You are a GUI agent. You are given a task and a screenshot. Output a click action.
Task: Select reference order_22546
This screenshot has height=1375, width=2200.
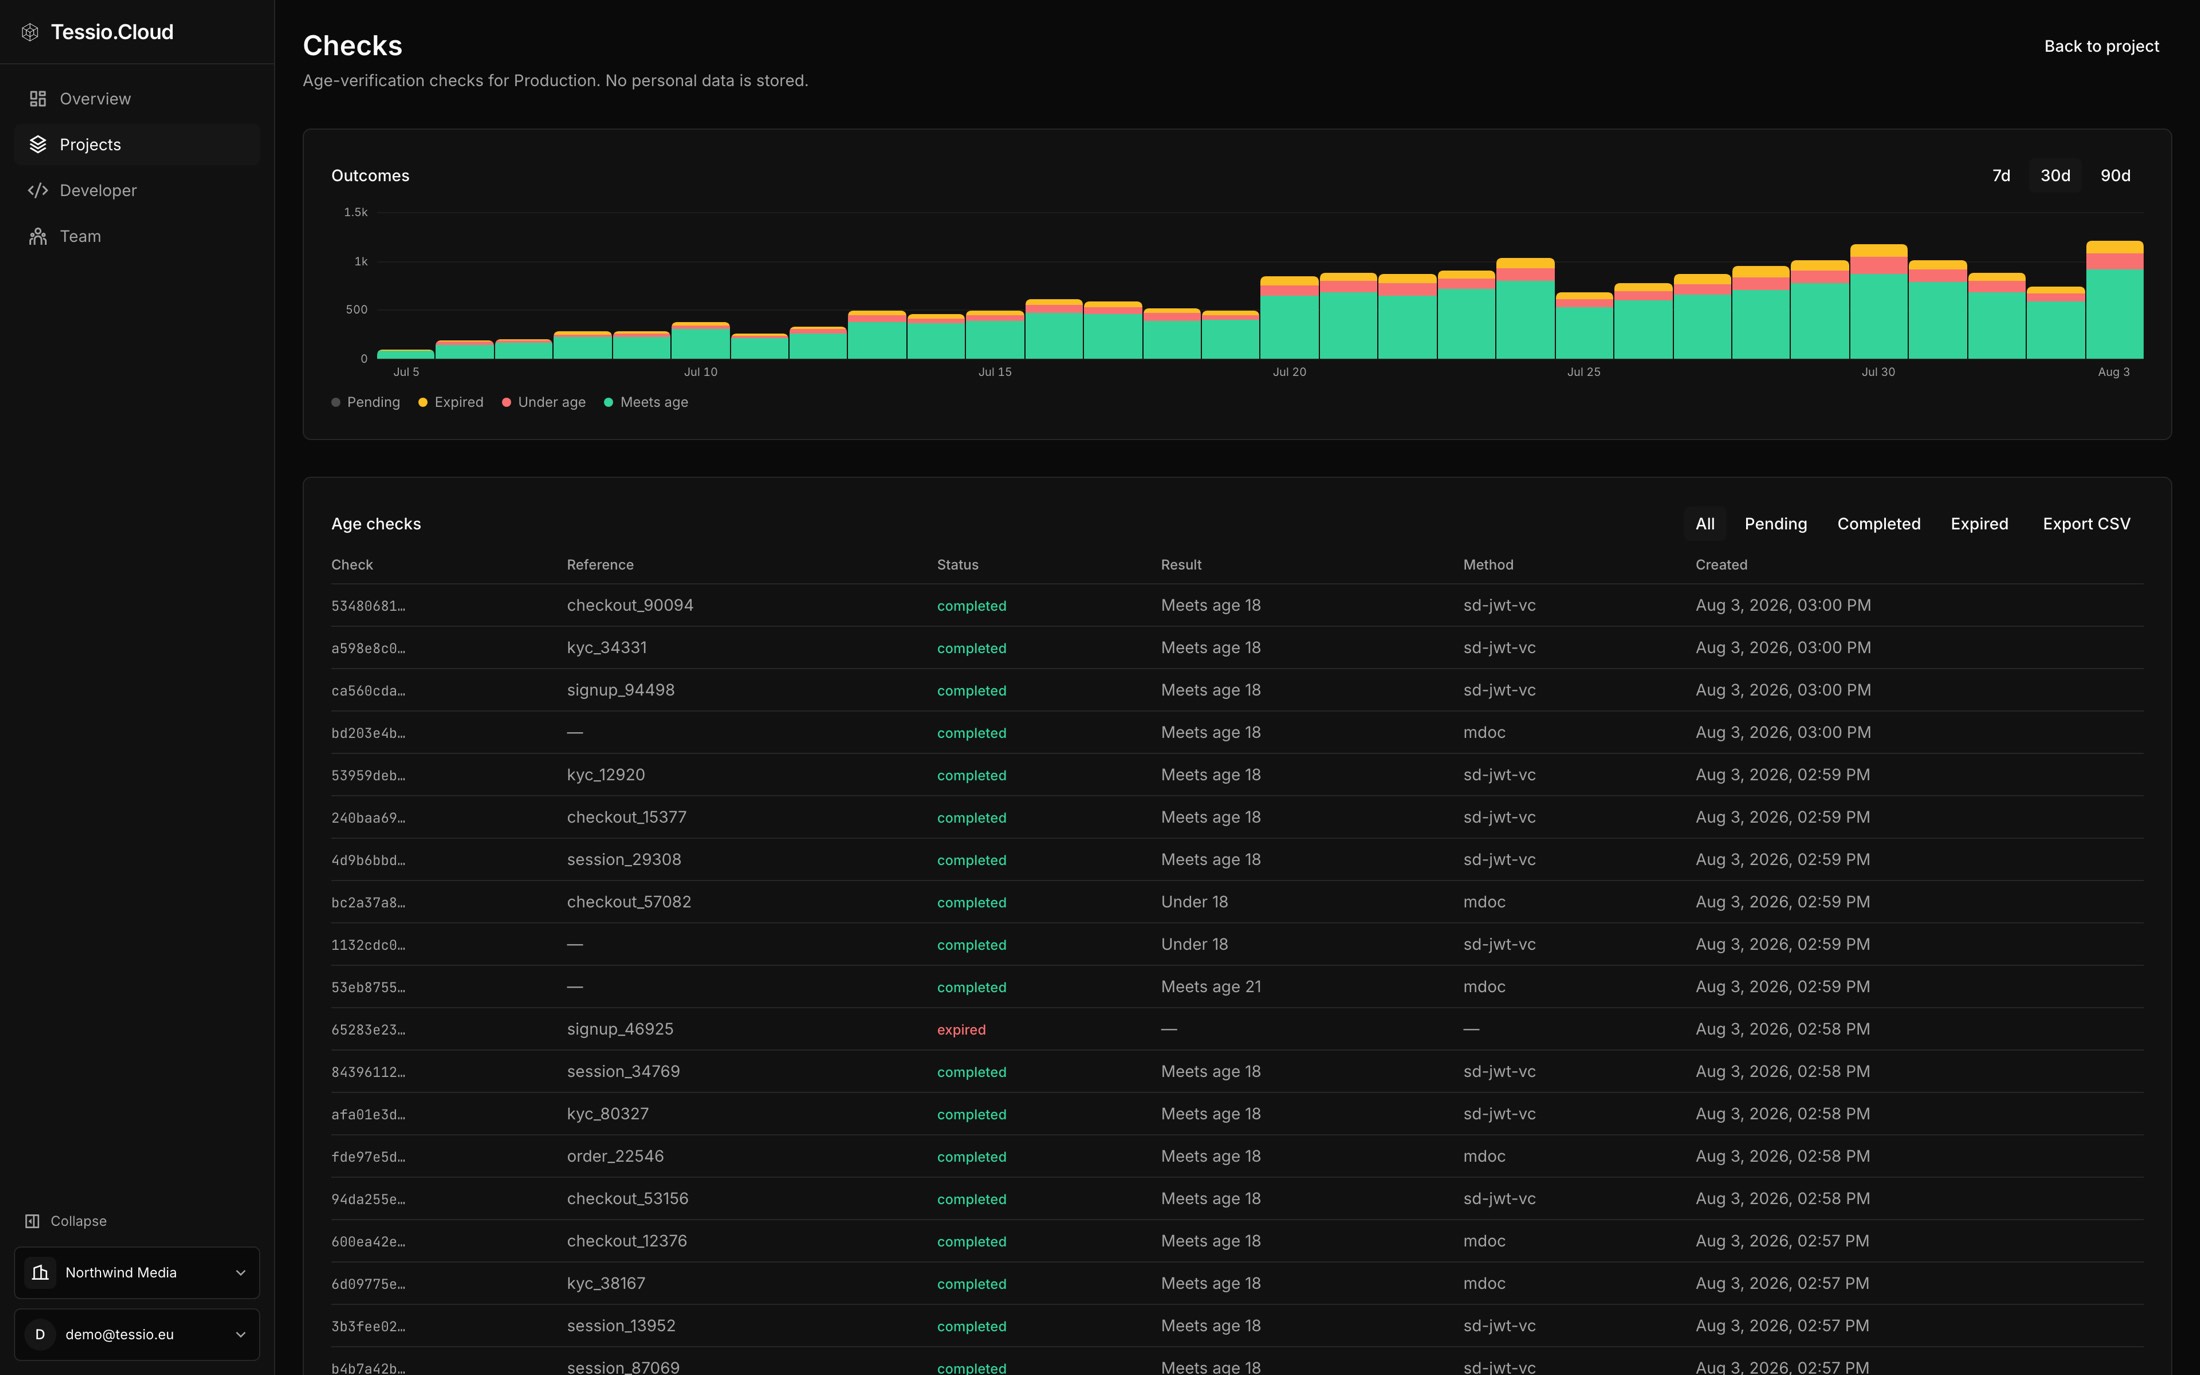coord(615,1156)
